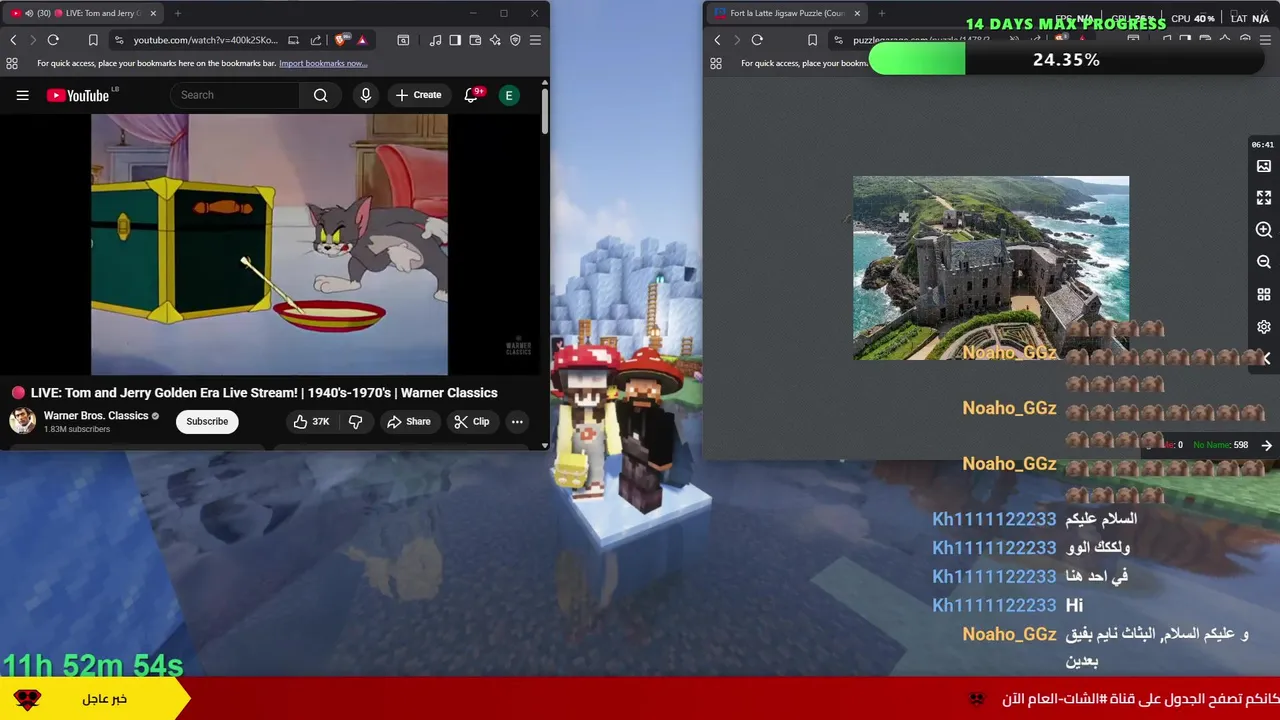Viewport: 1280px width, 720px height.
Task: Collapse the puzzle side toolbar chevron
Action: pyautogui.click(x=1266, y=358)
